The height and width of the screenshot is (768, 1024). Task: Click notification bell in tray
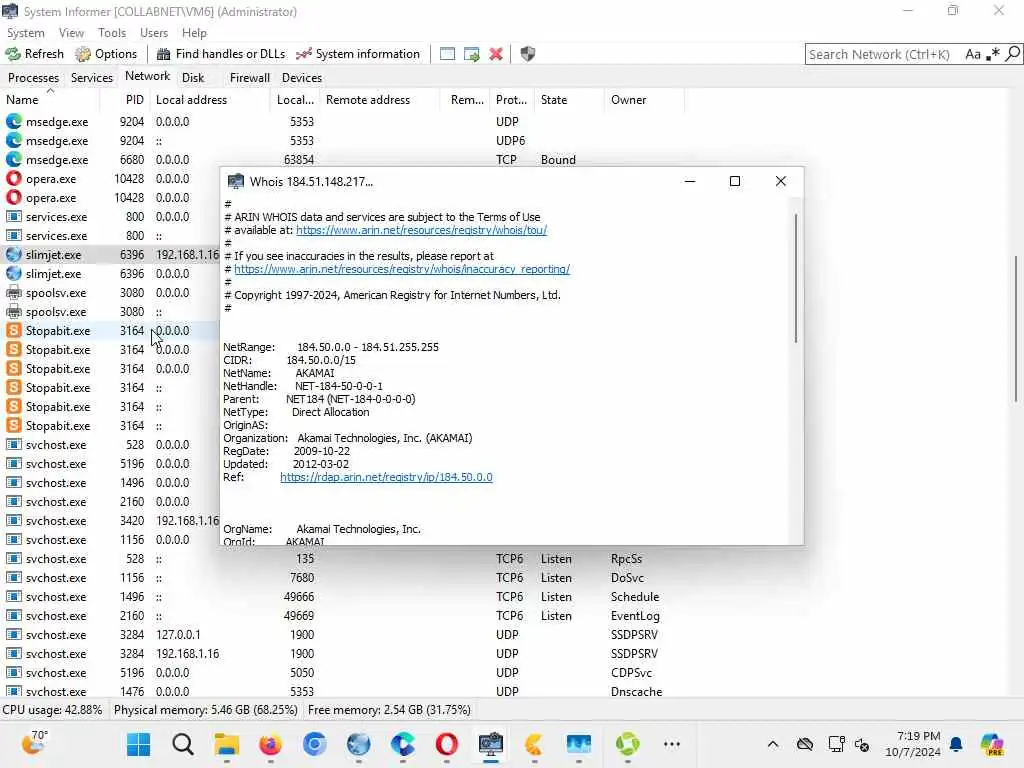(x=956, y=744)
